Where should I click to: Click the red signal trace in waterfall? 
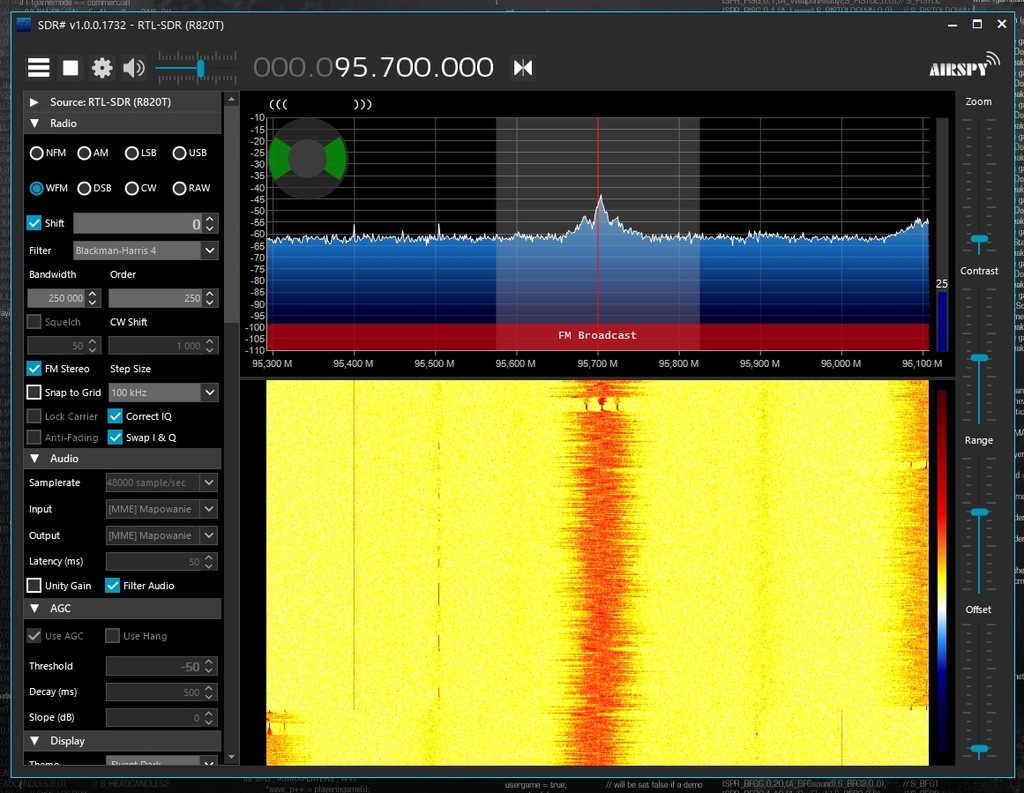(x=601, y=575)
